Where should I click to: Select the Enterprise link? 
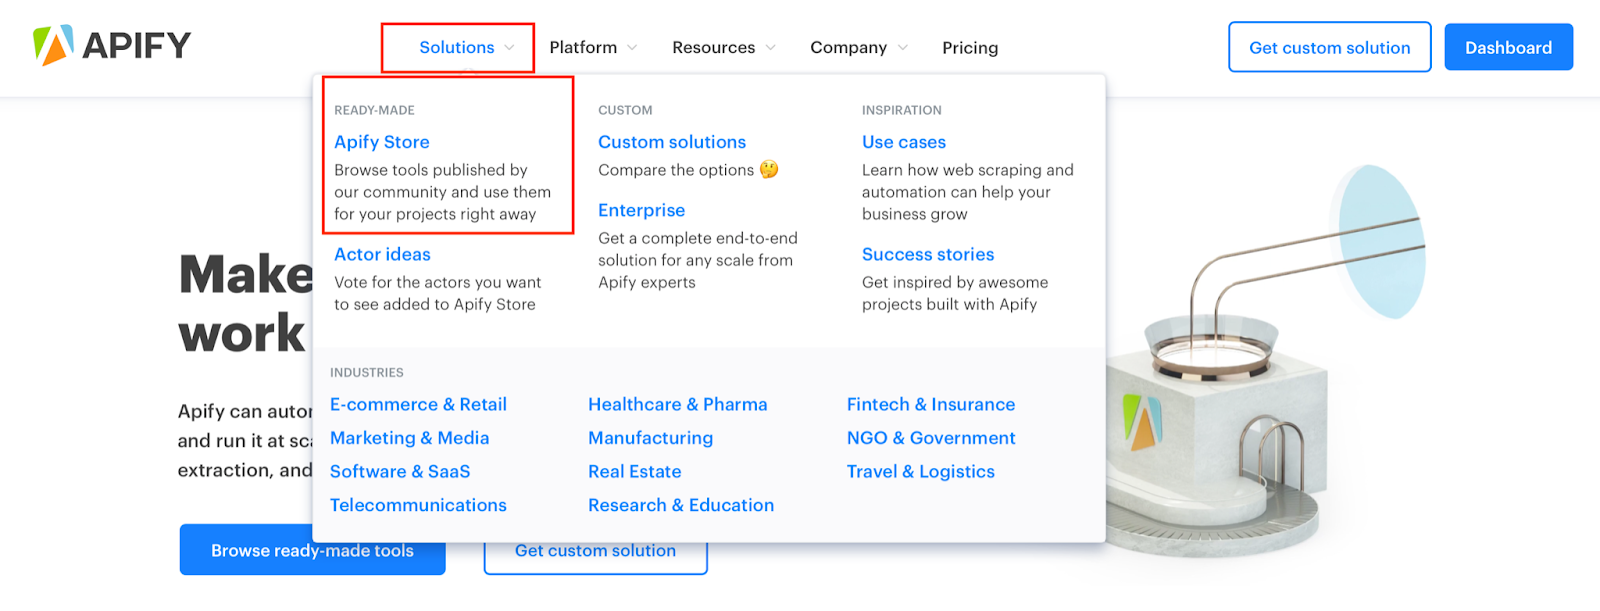click(x=641, y=210)
